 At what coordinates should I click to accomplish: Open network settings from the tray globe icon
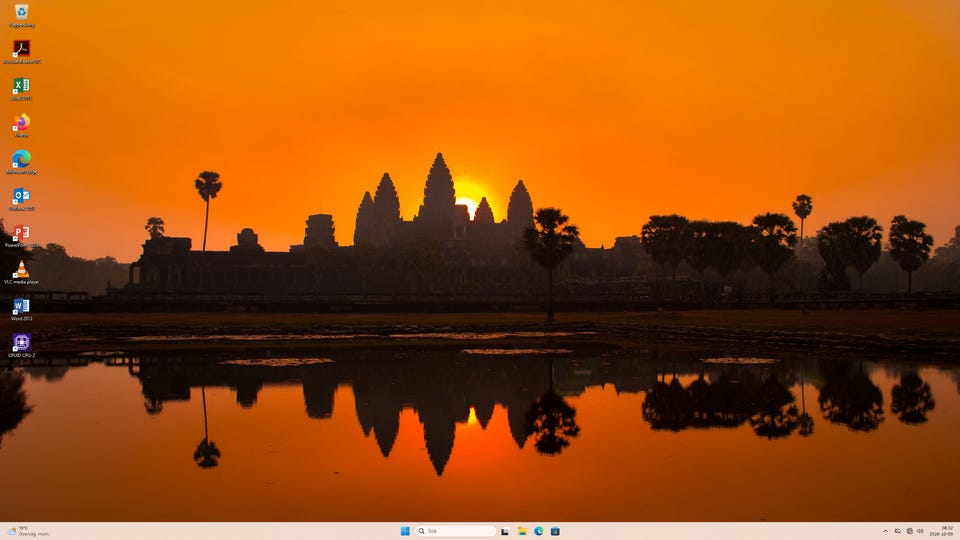[909, 531]
